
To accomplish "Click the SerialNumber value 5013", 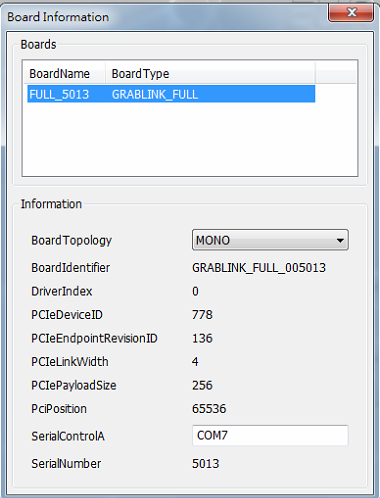I will (x=206, y=464).
